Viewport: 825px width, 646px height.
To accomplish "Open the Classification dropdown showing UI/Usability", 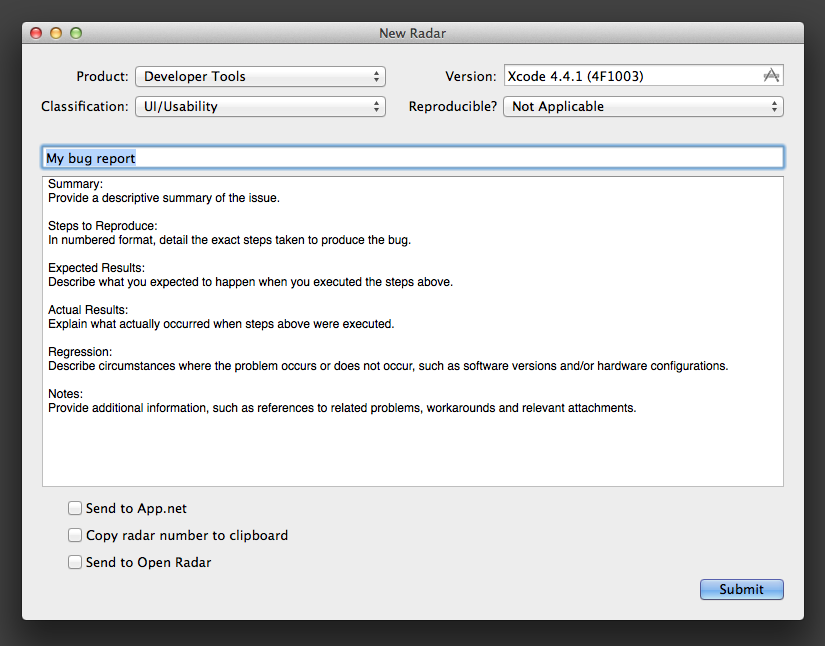I will pyautogui.click(x=260, y=106).
